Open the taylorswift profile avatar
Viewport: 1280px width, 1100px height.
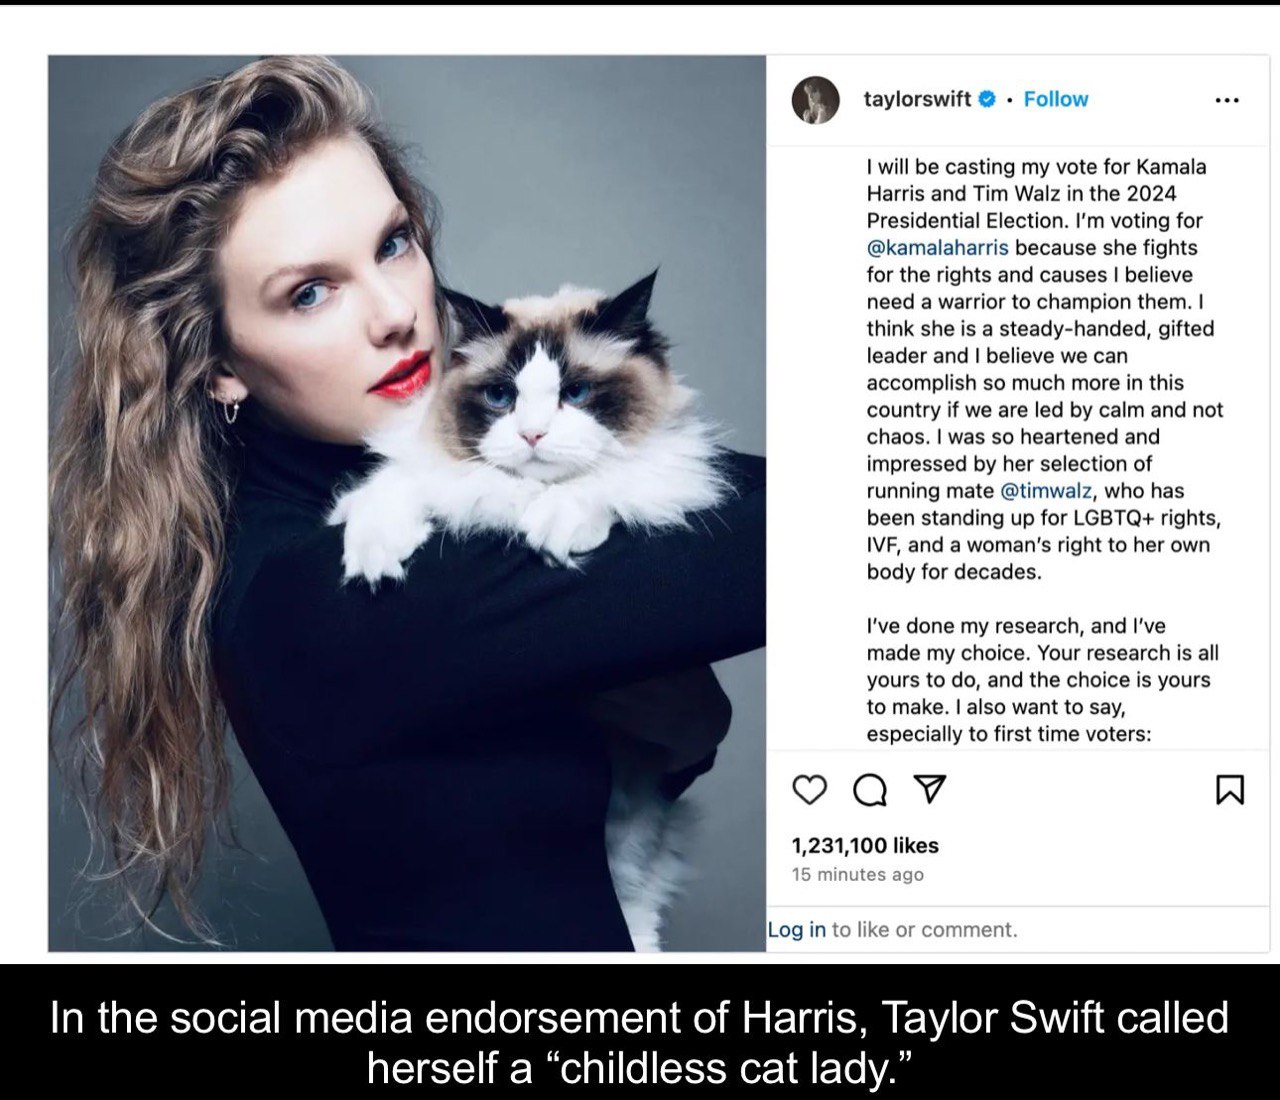coord(815,99)
